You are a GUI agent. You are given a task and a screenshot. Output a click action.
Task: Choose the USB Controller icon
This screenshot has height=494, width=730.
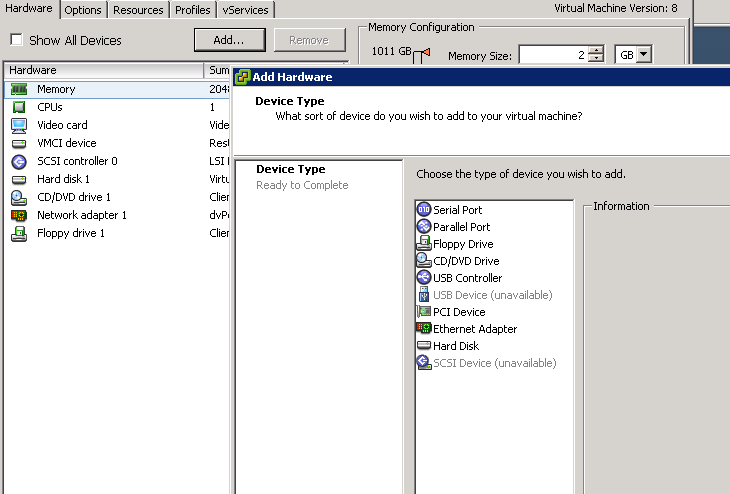tap(424, 278)
